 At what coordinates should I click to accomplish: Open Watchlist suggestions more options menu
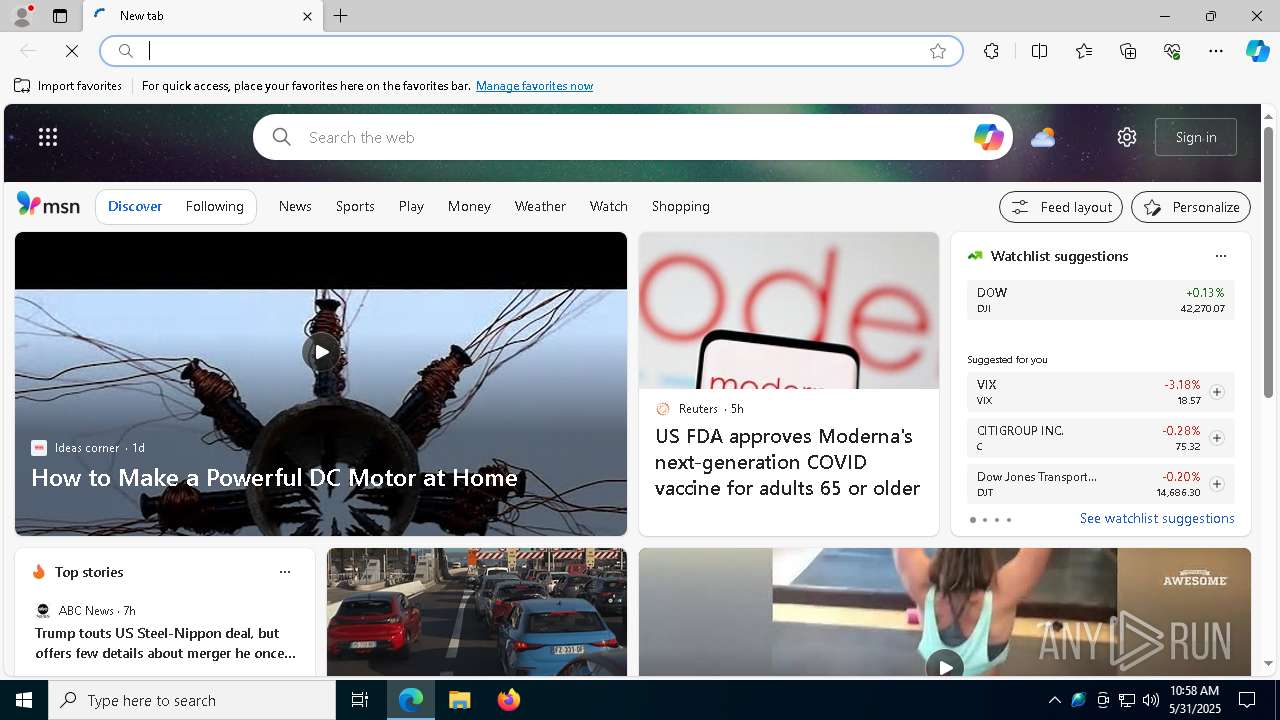(x=1220, y=256)
